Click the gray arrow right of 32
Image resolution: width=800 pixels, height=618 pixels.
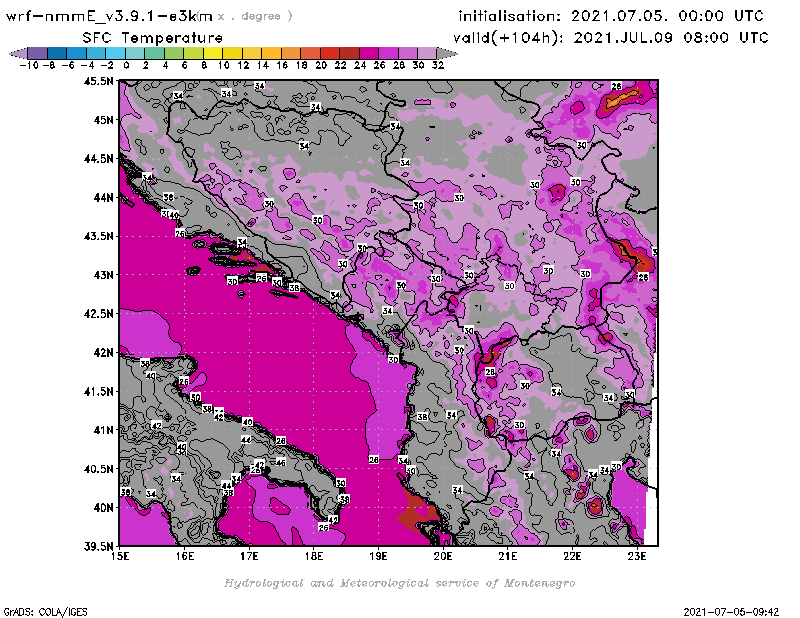(x=447, y=53)
